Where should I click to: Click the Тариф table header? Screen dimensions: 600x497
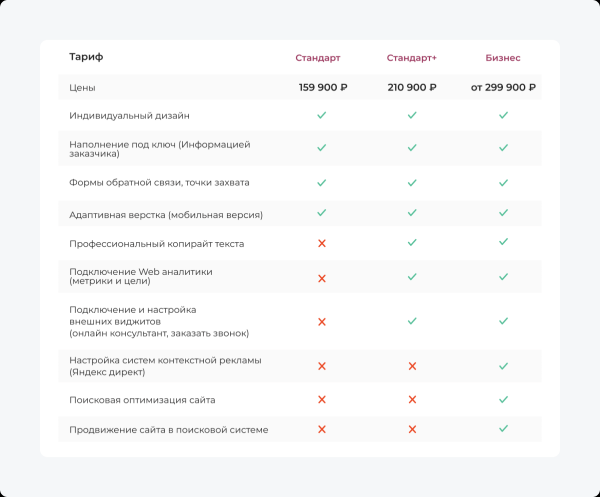click(86, 57)
